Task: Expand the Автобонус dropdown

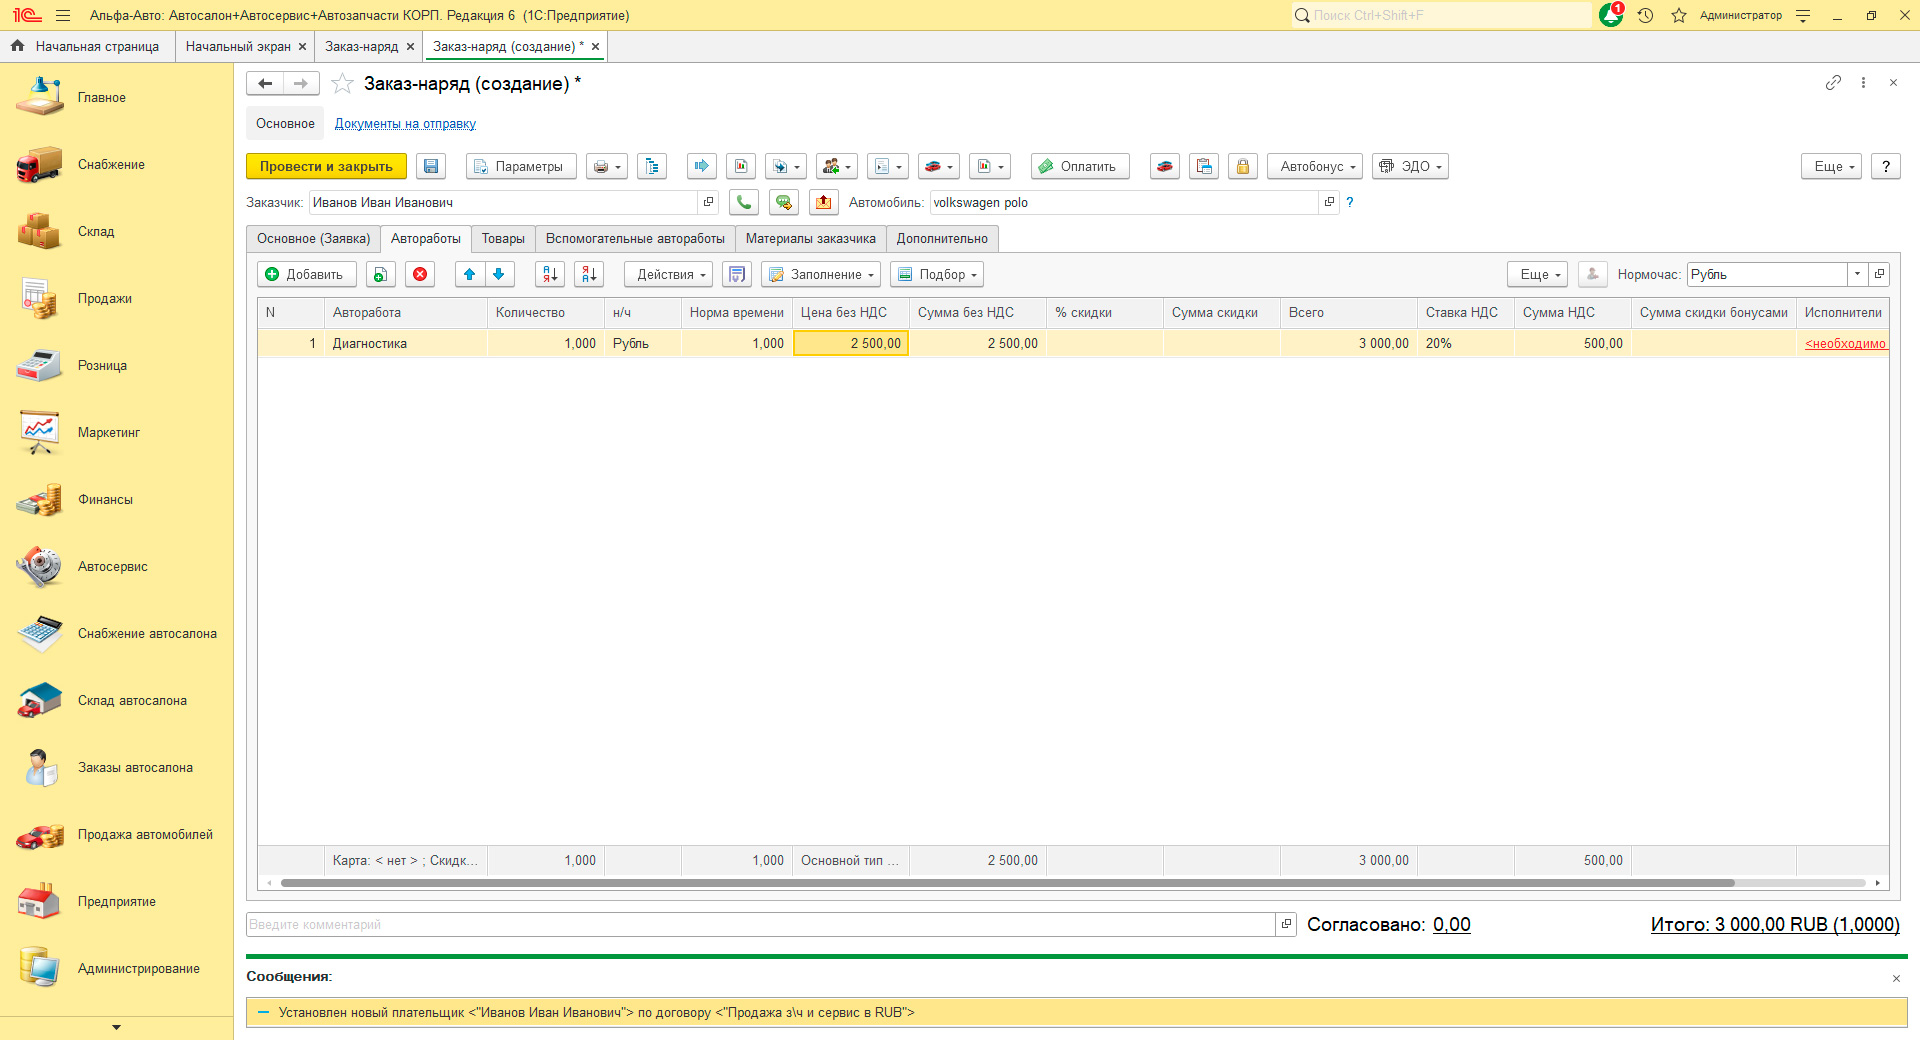Action: point(1315,166)
